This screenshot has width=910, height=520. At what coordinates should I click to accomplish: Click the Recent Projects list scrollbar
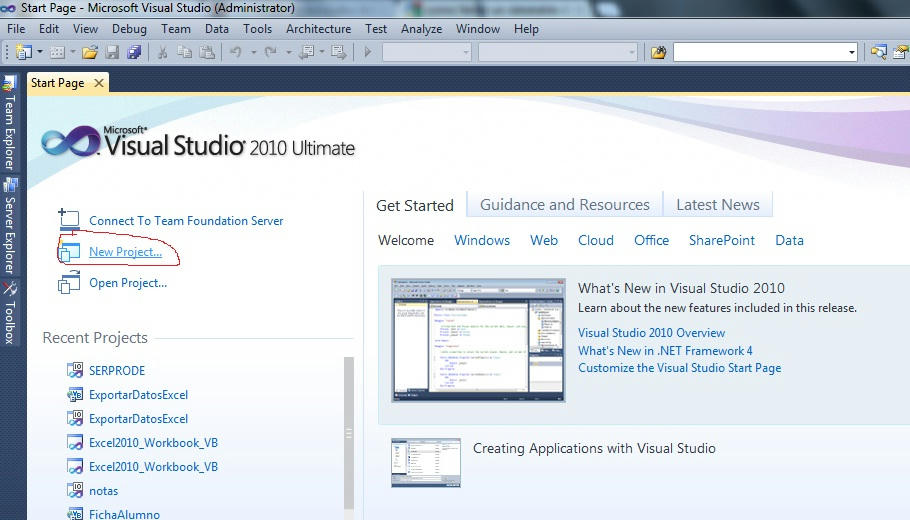349,434
